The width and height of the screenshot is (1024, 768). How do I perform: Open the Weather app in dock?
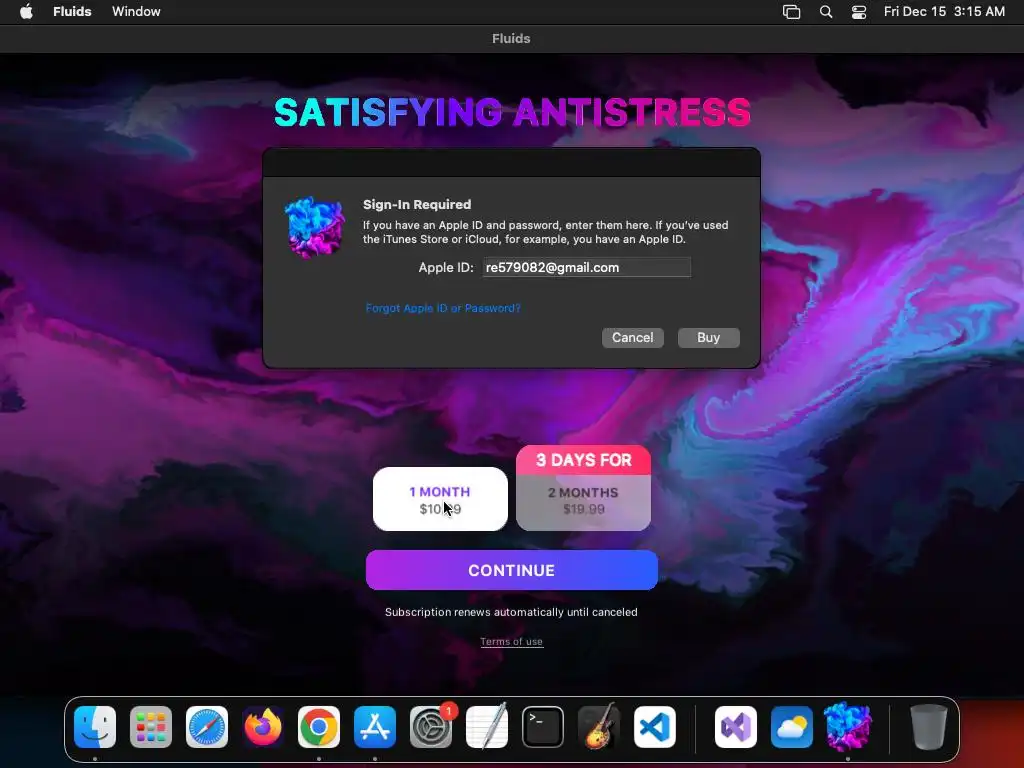click(792, 727)
